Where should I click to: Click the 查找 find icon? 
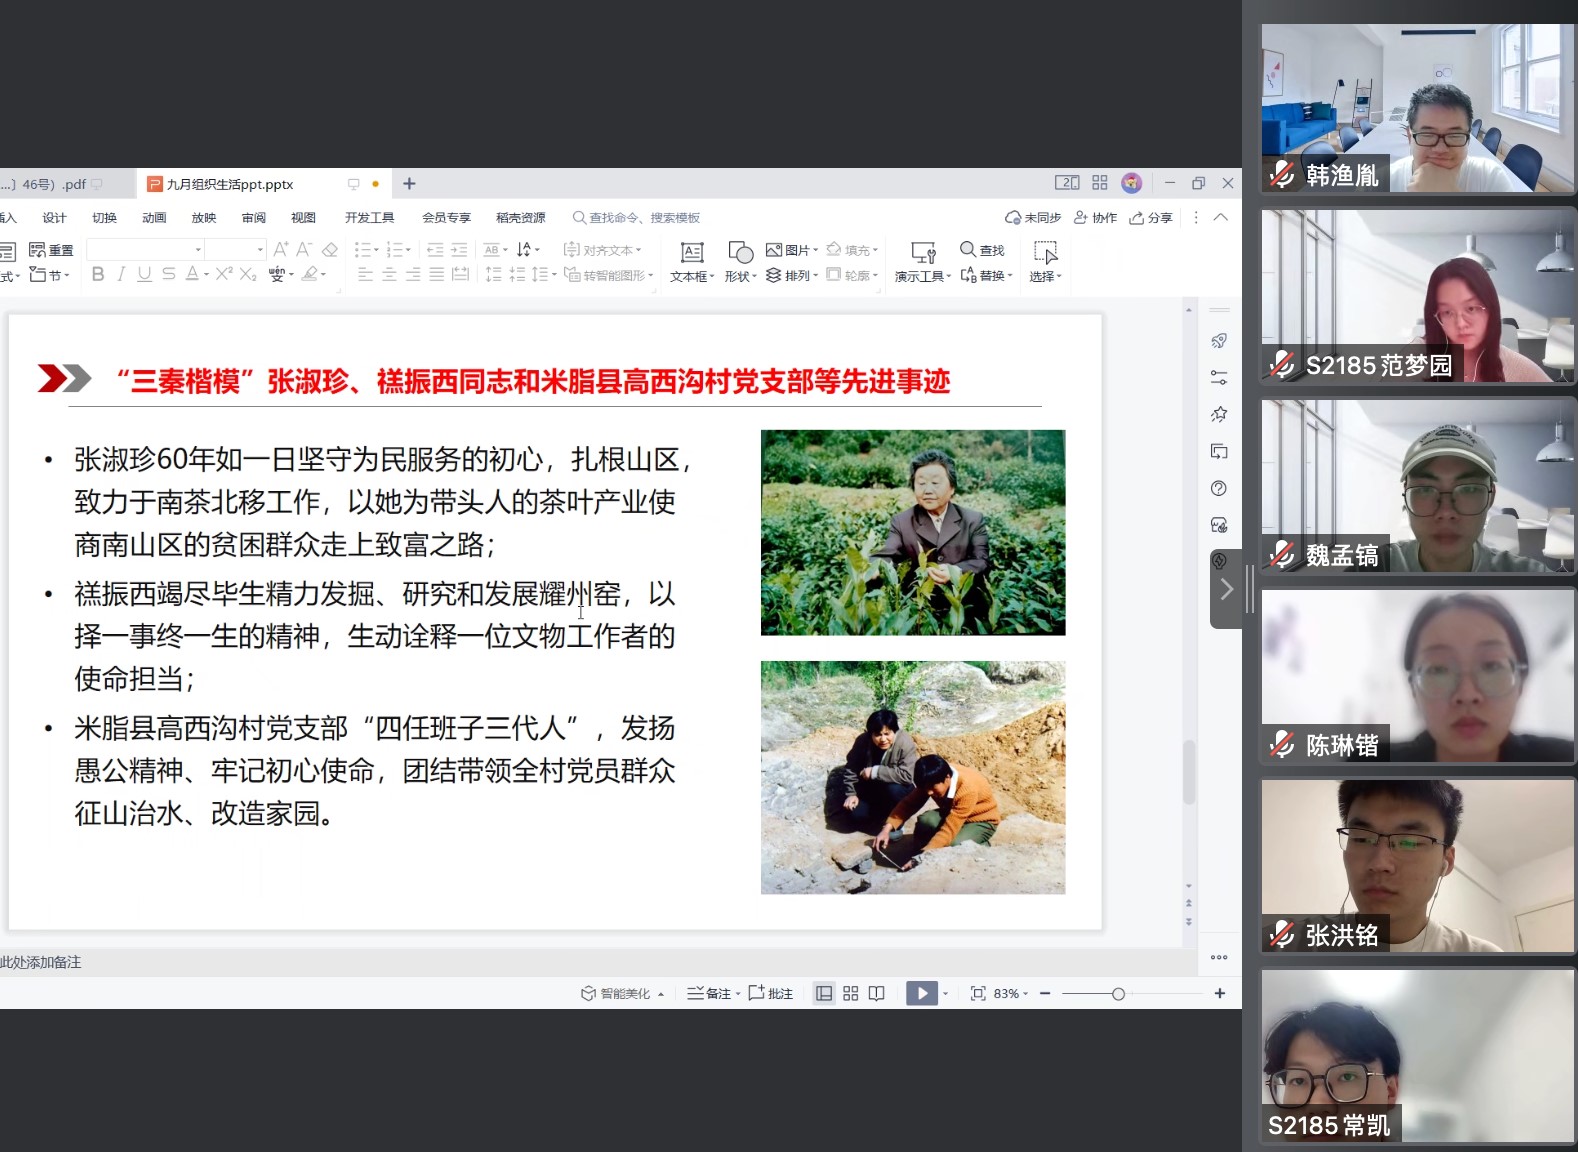981,250
